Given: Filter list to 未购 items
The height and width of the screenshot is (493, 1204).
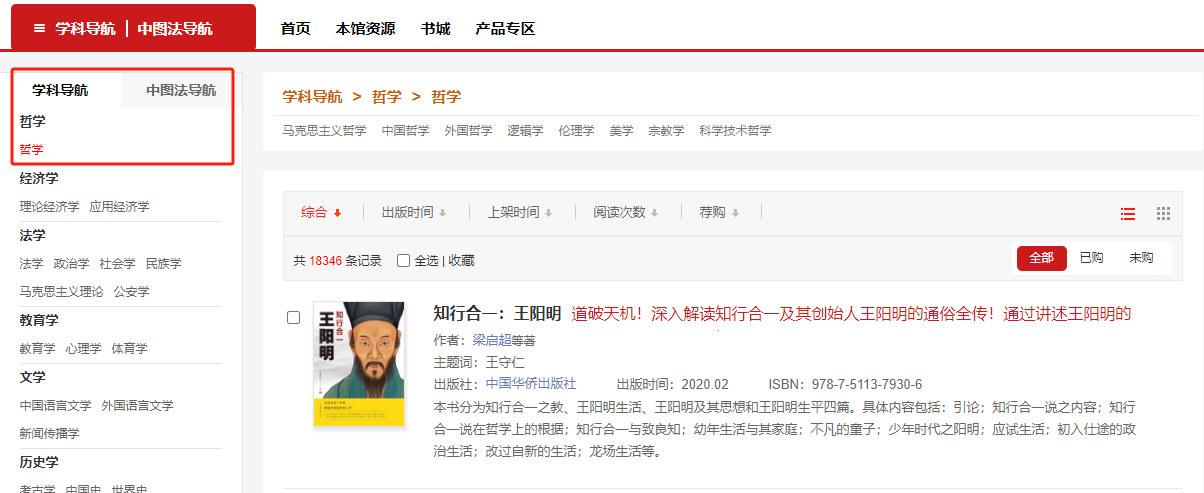Looking at the screenshot, I should pyautogui.click(x=1141, y=258).
